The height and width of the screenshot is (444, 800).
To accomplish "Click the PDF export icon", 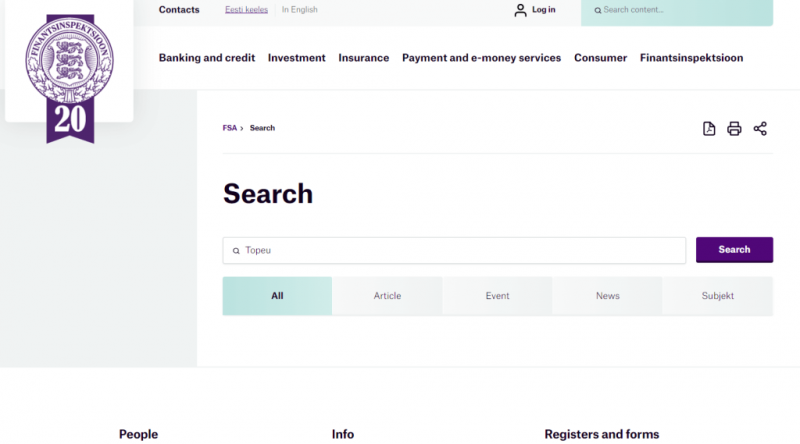I will pyautogui.click(x=709, y=129).
